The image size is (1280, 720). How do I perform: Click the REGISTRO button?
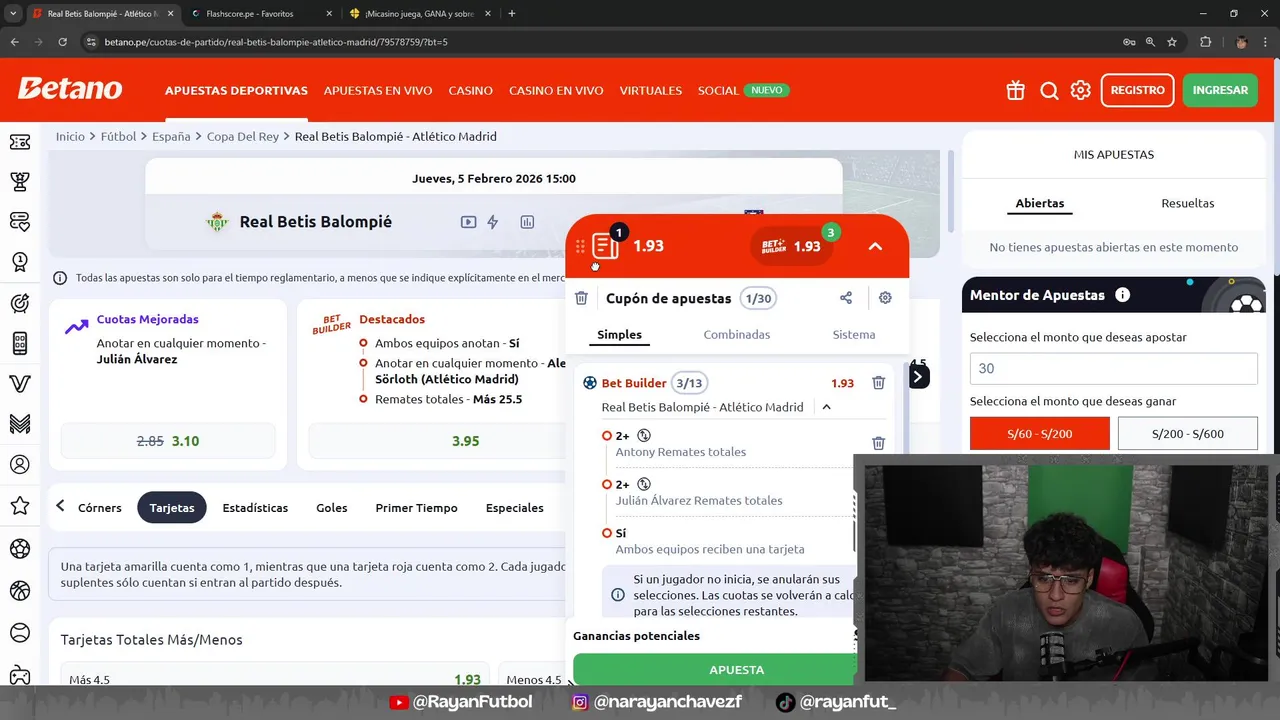coord(1138,90)
